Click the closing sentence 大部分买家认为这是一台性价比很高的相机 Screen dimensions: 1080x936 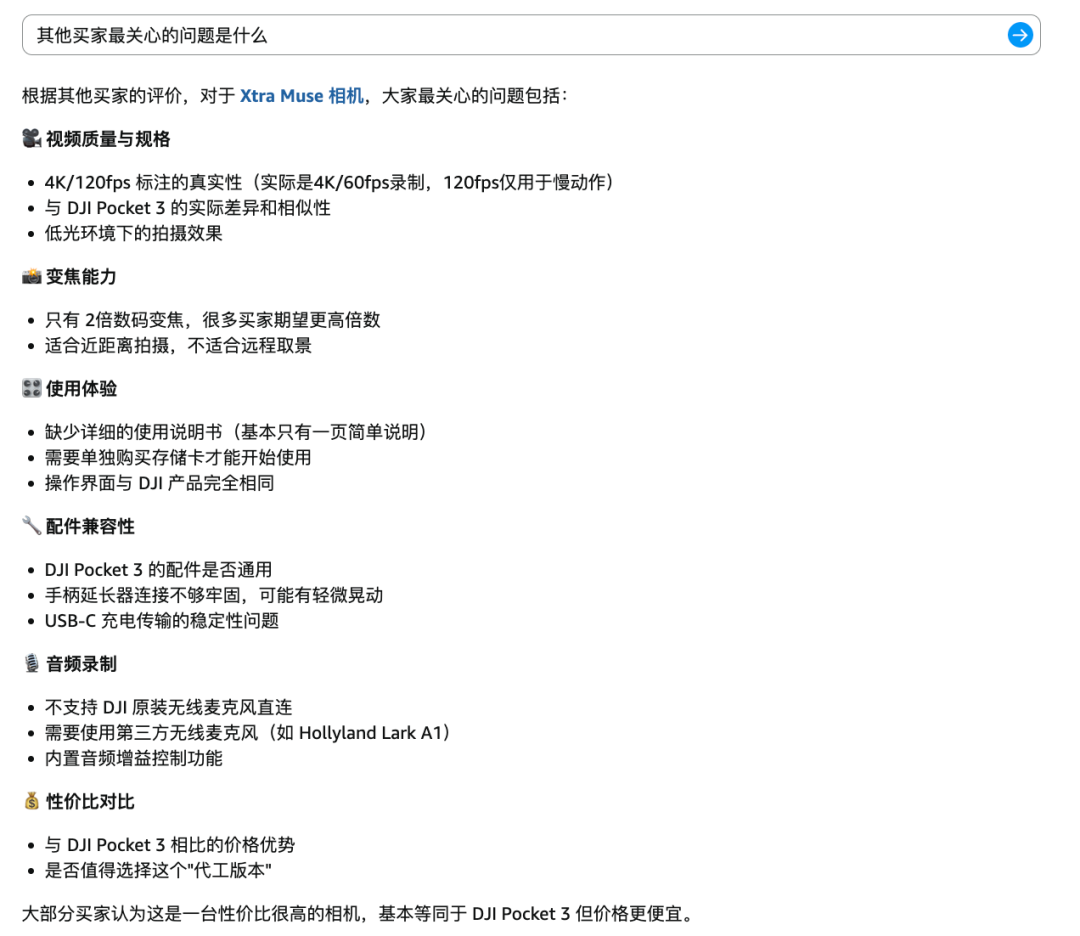[x=357, y=915]
